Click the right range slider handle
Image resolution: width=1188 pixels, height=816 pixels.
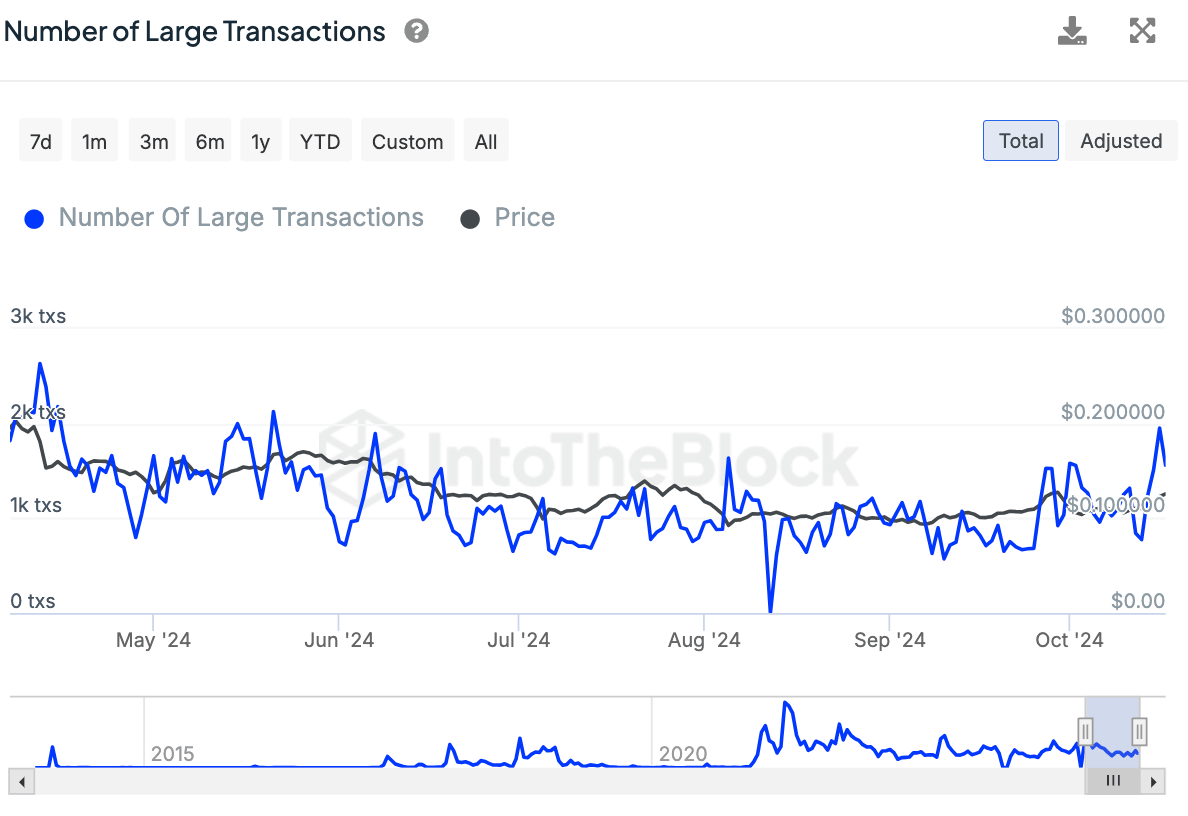pos(1139,732)
